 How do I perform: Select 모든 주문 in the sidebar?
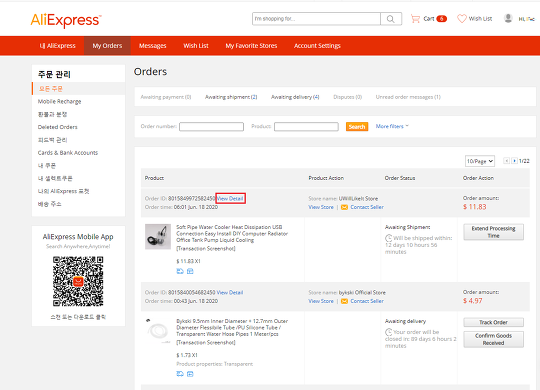[x=51, y=89]
